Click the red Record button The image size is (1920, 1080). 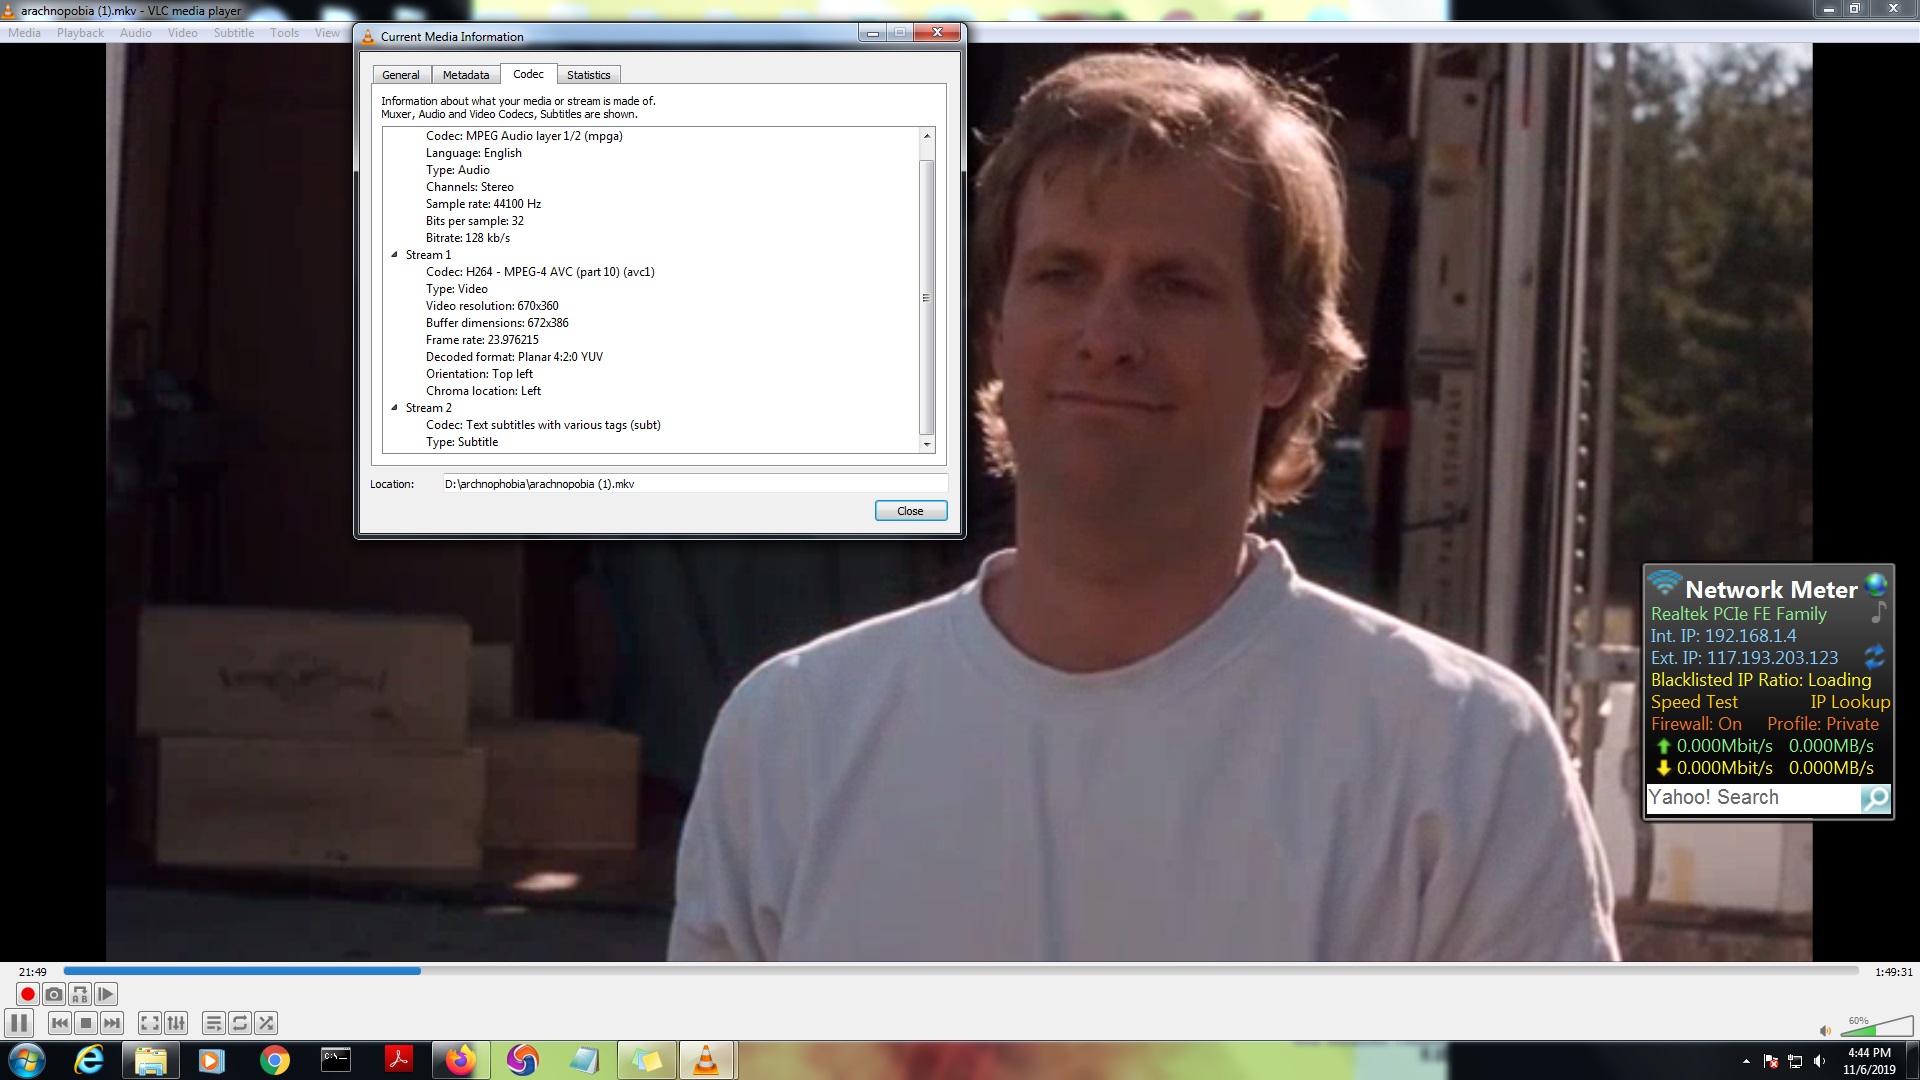[x=28, y=994]
